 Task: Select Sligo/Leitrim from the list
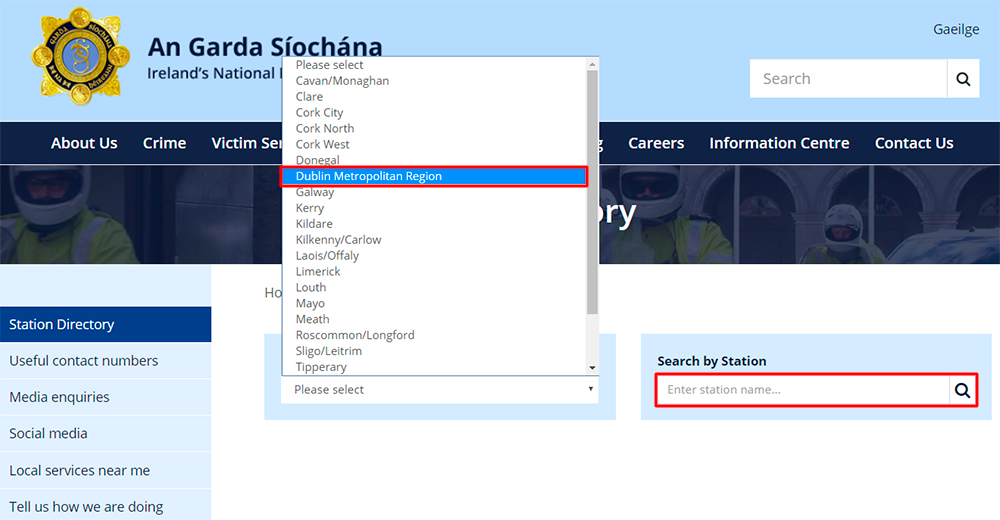(x=434, y=352)
